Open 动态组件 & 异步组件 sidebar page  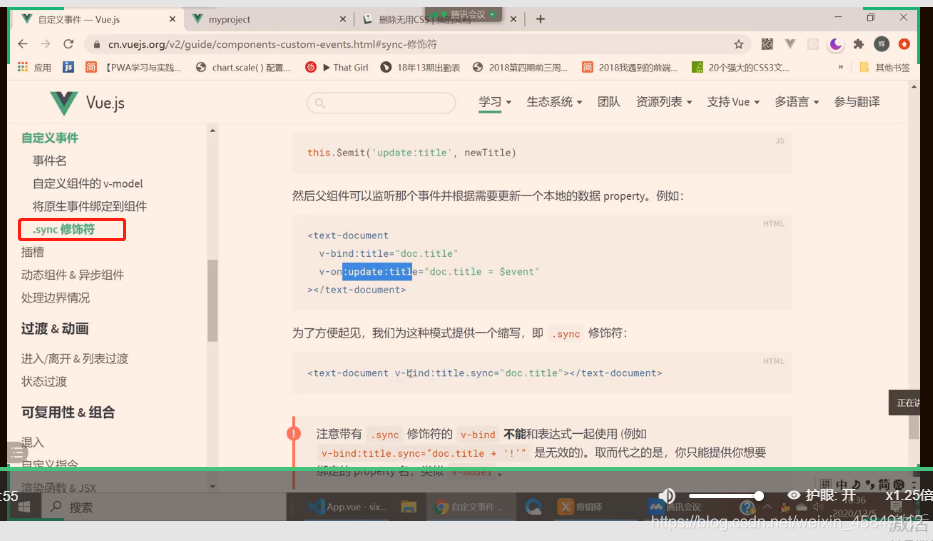point(73,275)
